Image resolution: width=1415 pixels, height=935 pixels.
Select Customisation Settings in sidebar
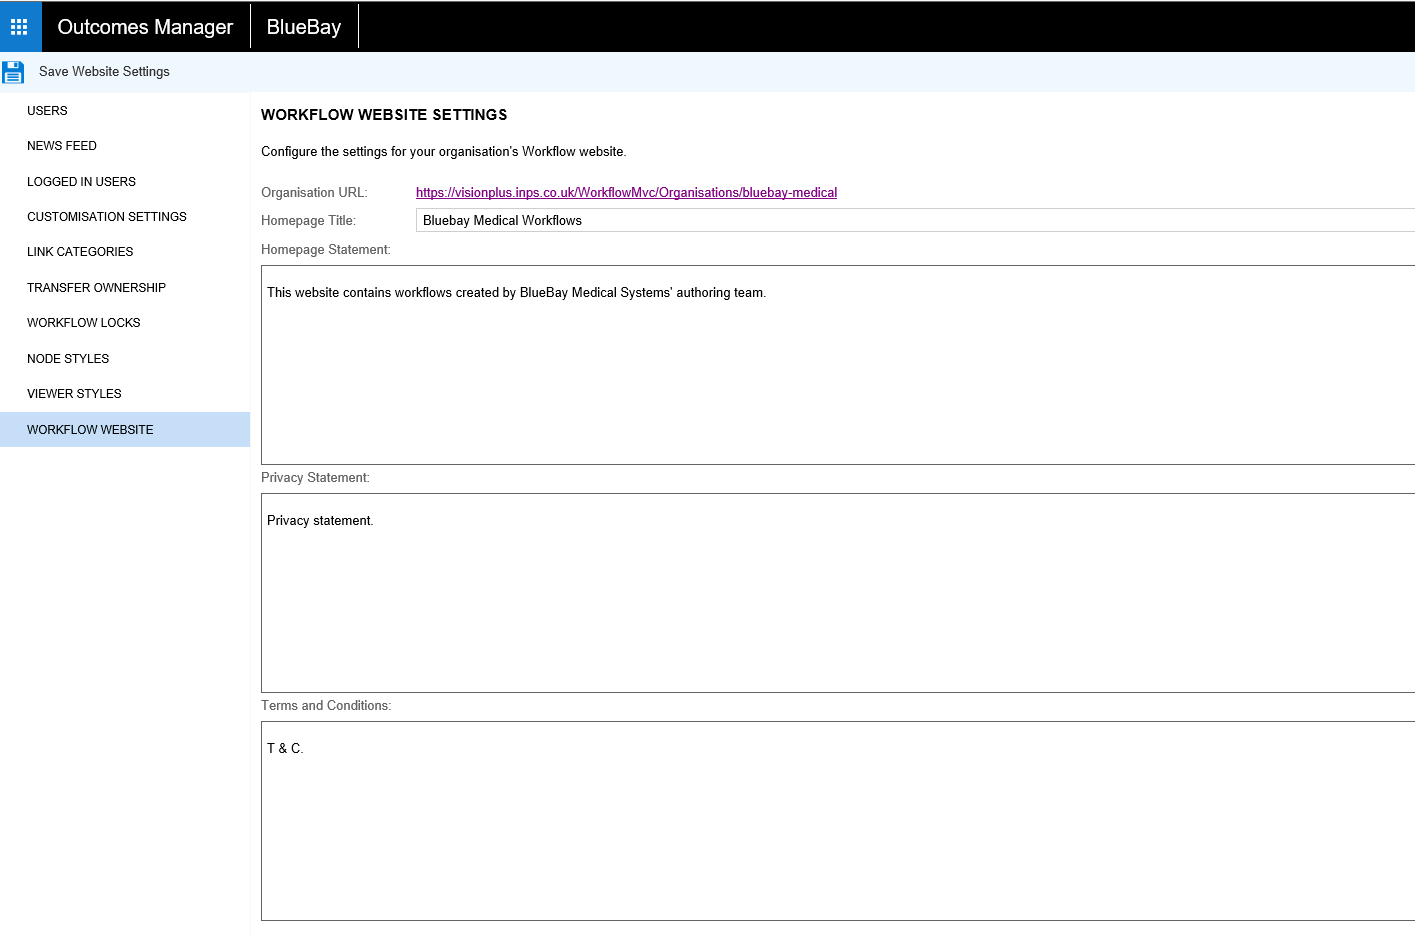coord(106,217)
